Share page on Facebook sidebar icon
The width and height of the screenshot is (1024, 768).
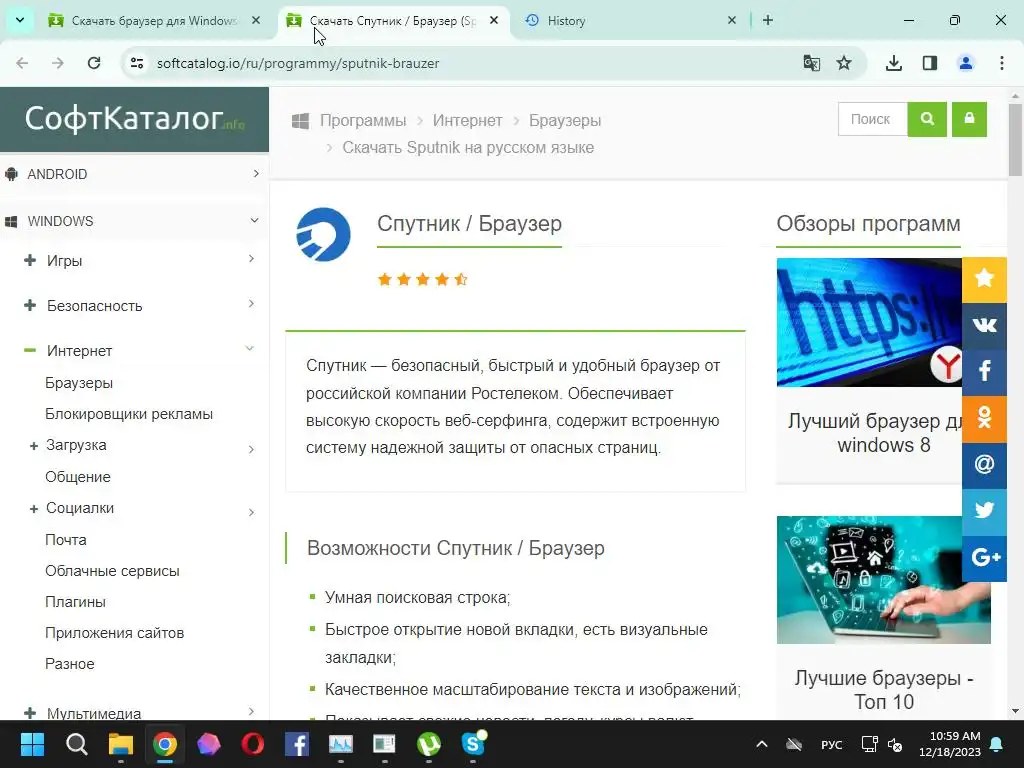click(x=984, y=372)
